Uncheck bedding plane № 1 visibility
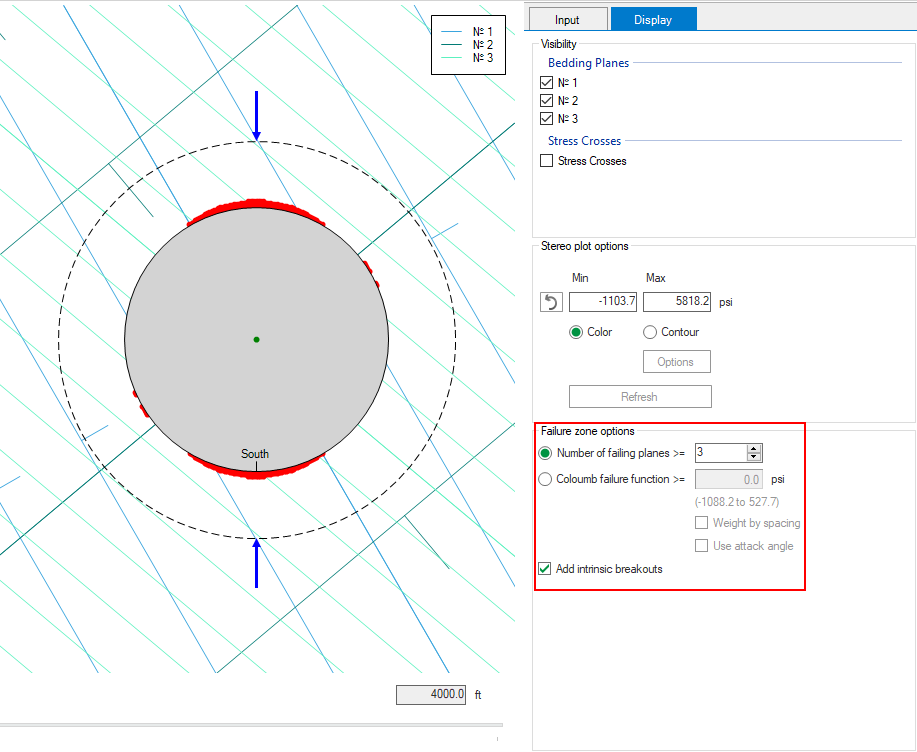 [546, 83]
